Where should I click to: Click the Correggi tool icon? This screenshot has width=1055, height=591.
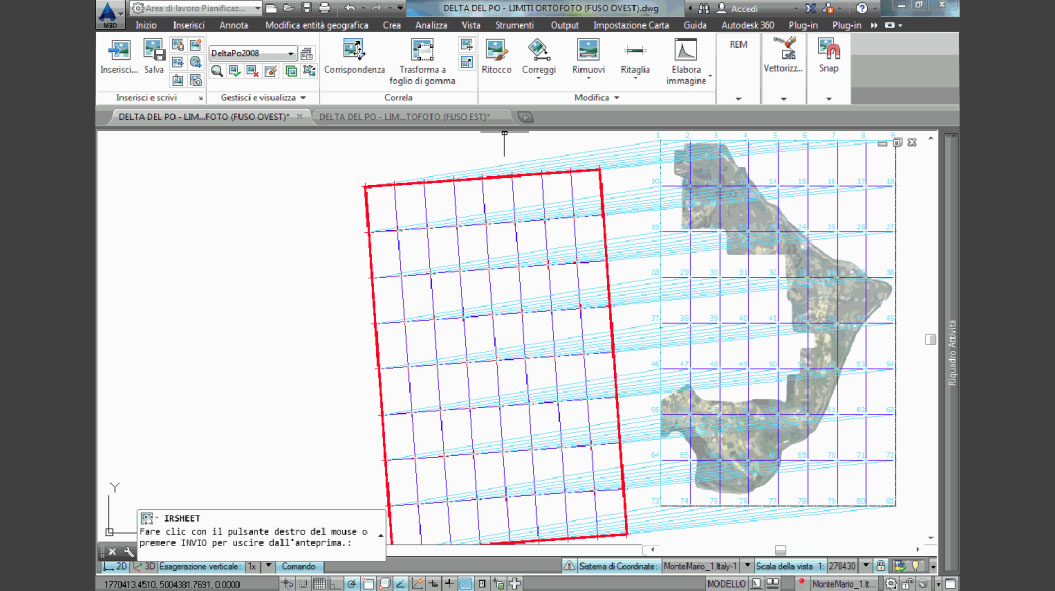(x=538, y=50)
